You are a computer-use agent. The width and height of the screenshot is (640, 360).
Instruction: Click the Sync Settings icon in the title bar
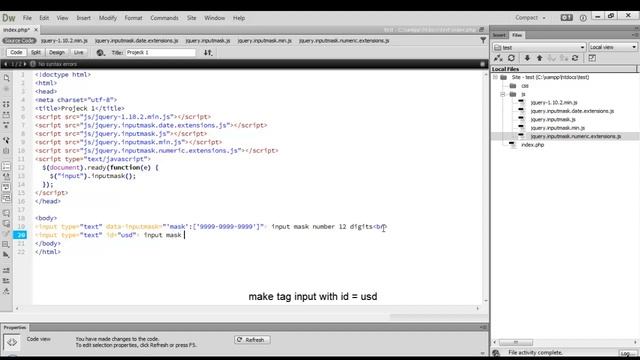tap(567, 18)
